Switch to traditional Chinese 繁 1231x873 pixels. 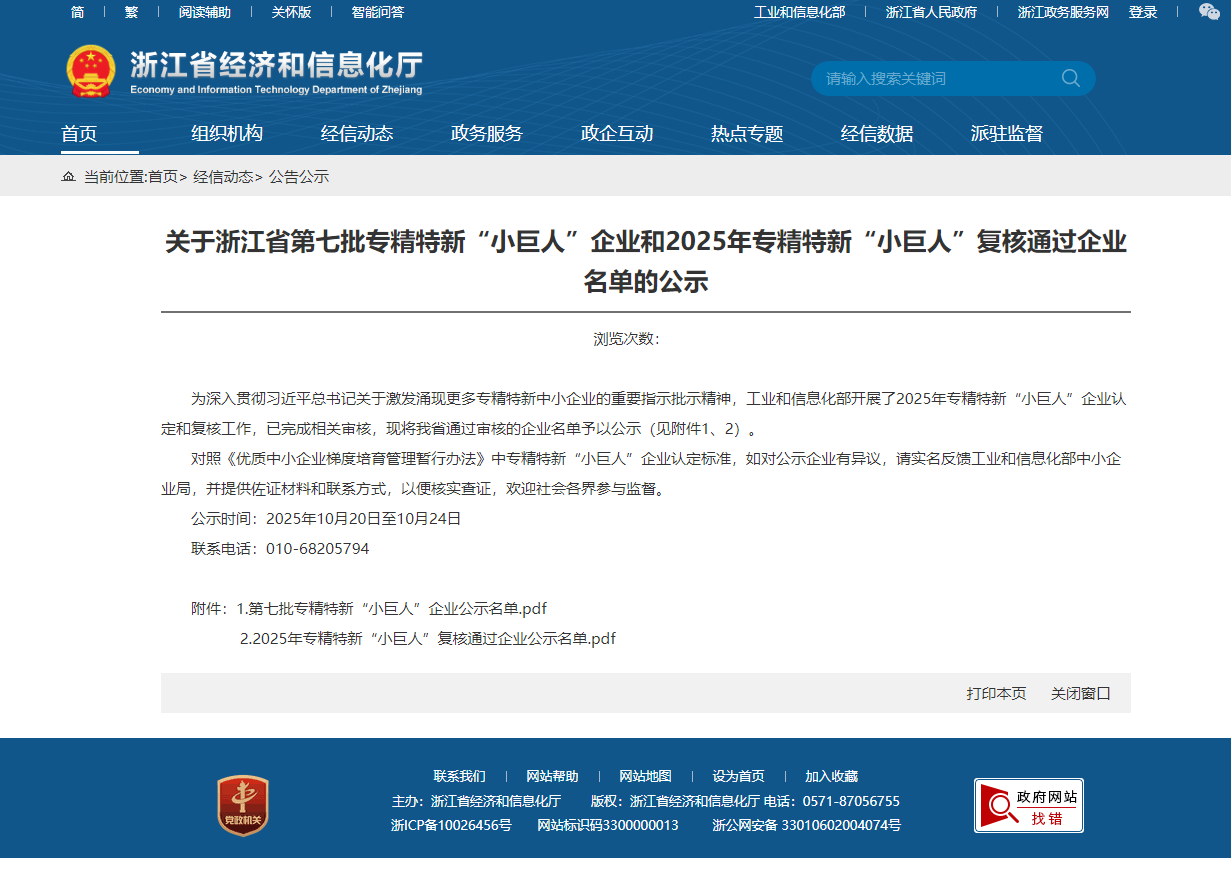point(131,12)
